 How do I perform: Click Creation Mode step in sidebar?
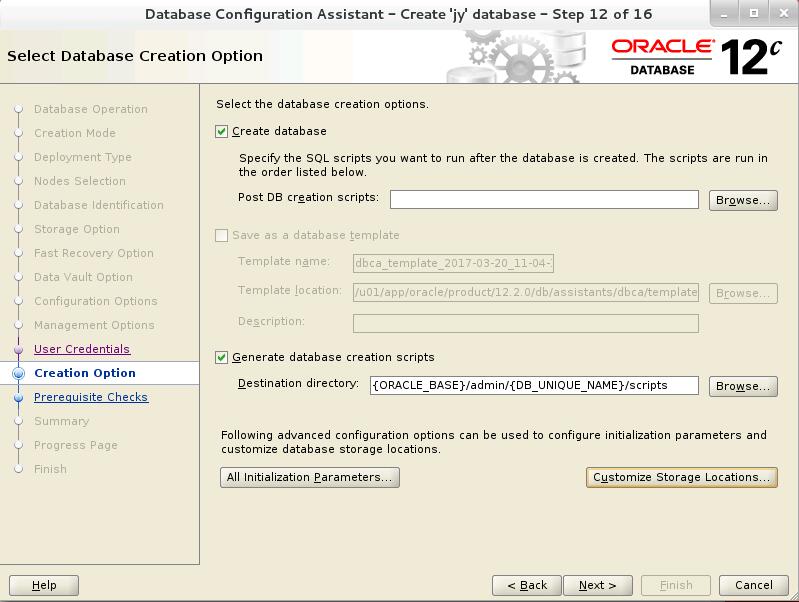click(x=75, y=133)
